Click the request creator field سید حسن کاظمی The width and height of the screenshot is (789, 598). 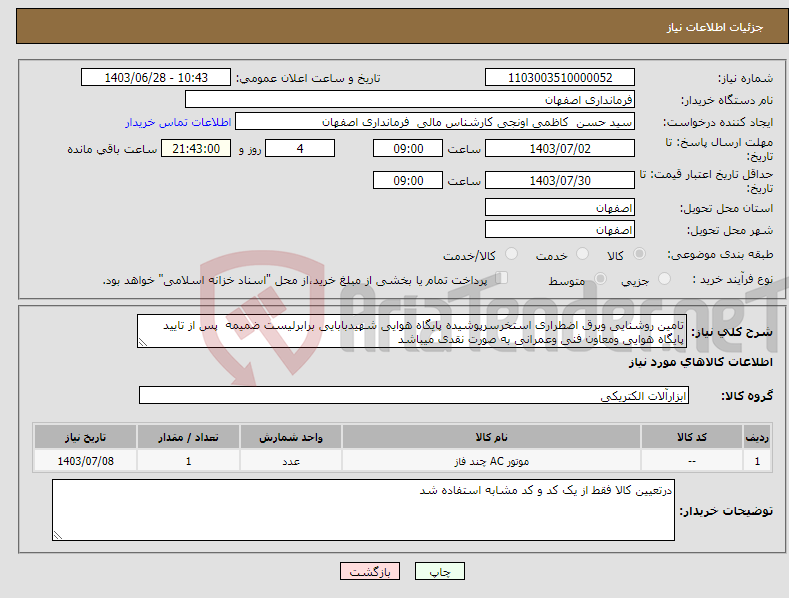click(435, 122)
